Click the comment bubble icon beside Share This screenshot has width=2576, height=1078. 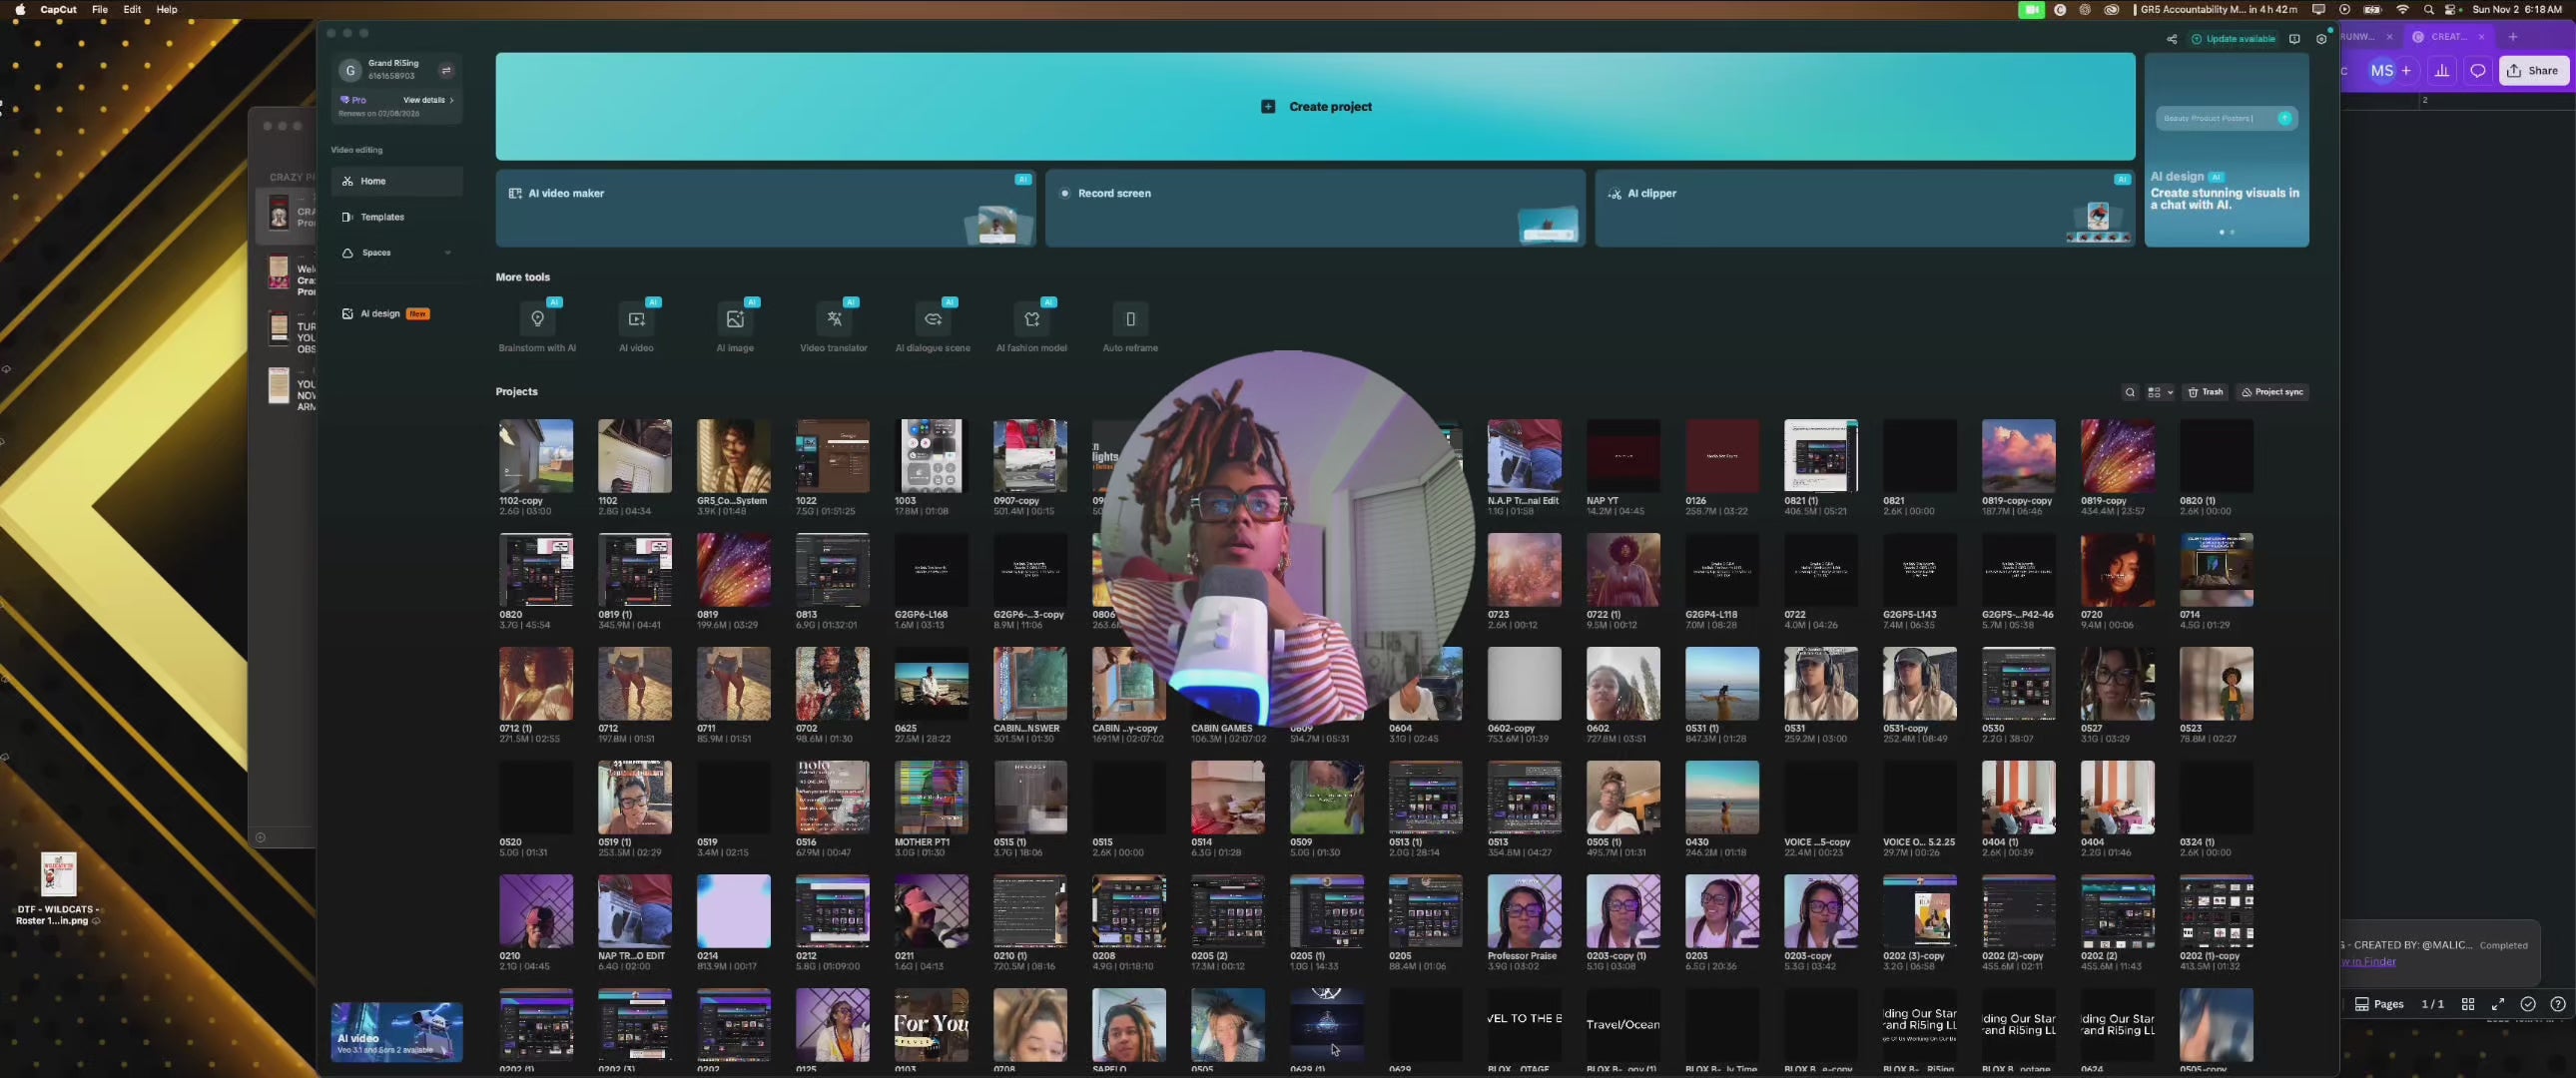[x=2477, y=71]
